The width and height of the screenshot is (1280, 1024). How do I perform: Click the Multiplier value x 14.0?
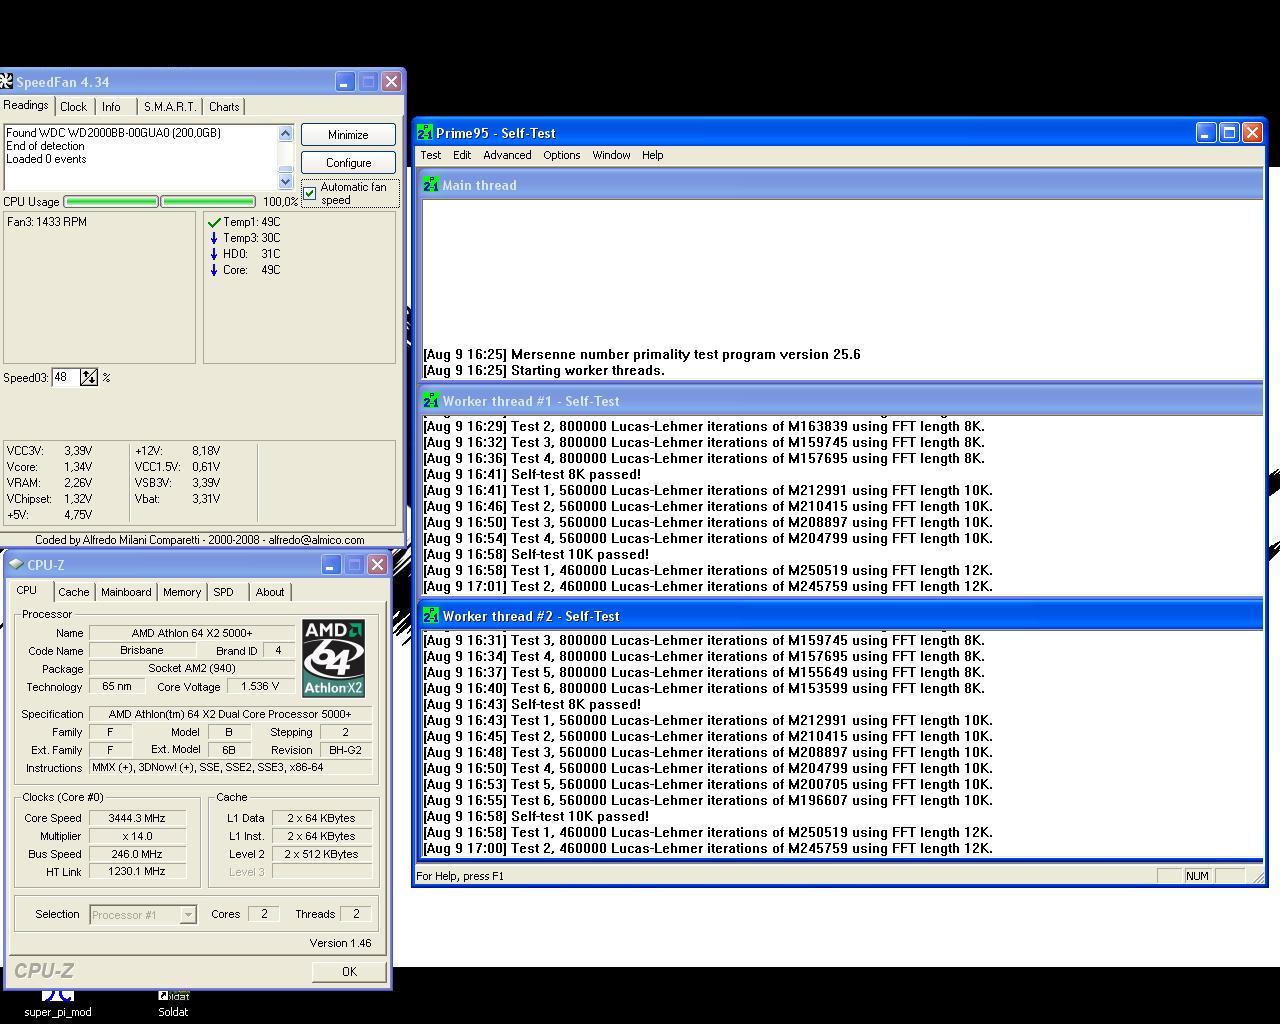tap(137, 836)
